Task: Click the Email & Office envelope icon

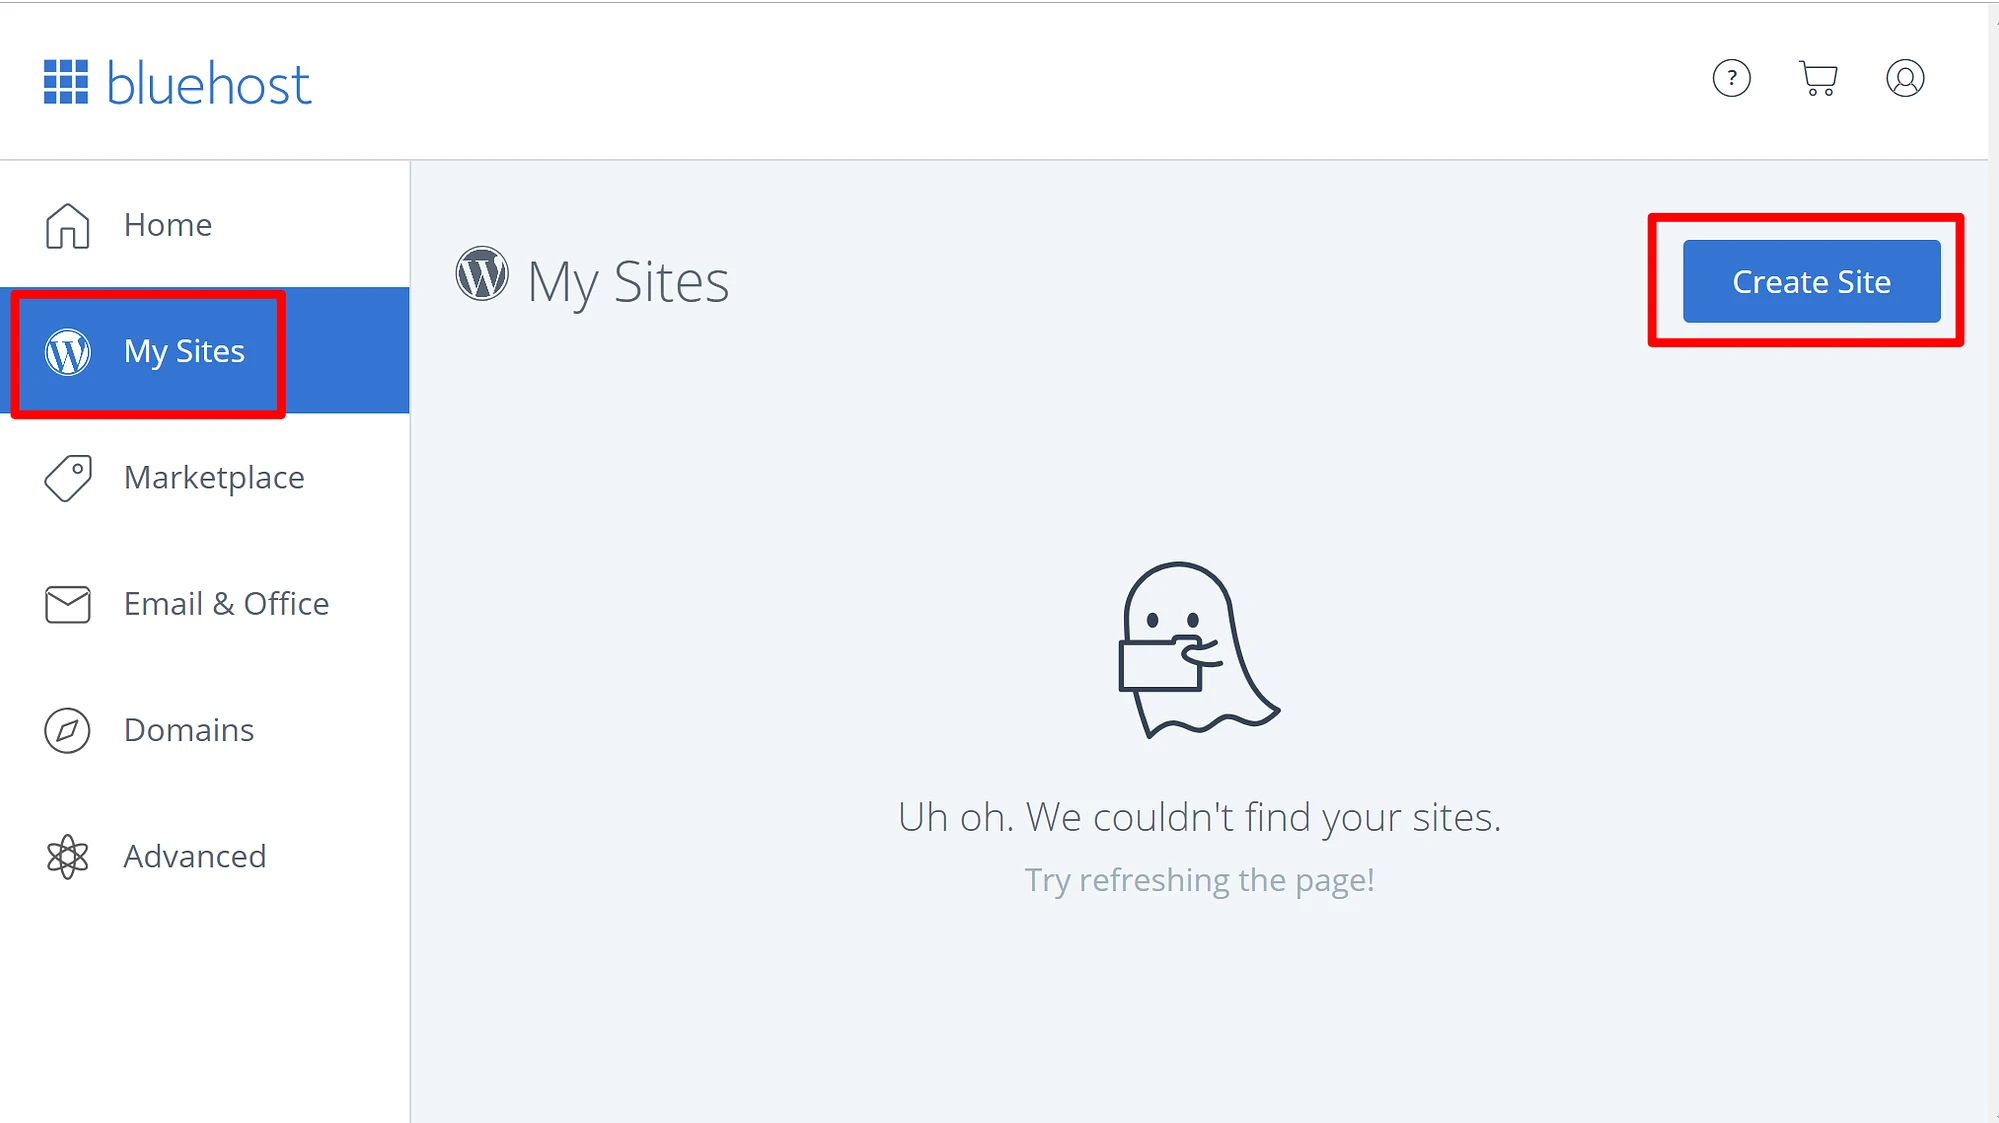Action: [x=65, y=604]
